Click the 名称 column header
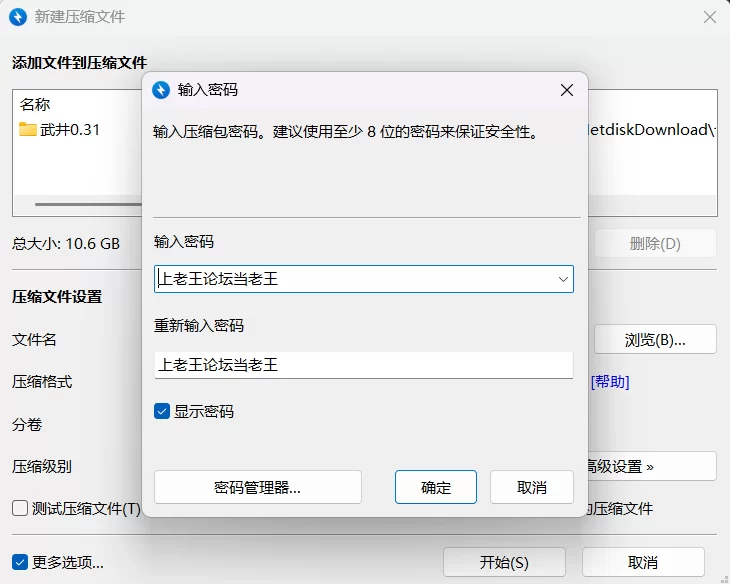This screenshot has width=730, height=584. [x=35, y=104]
